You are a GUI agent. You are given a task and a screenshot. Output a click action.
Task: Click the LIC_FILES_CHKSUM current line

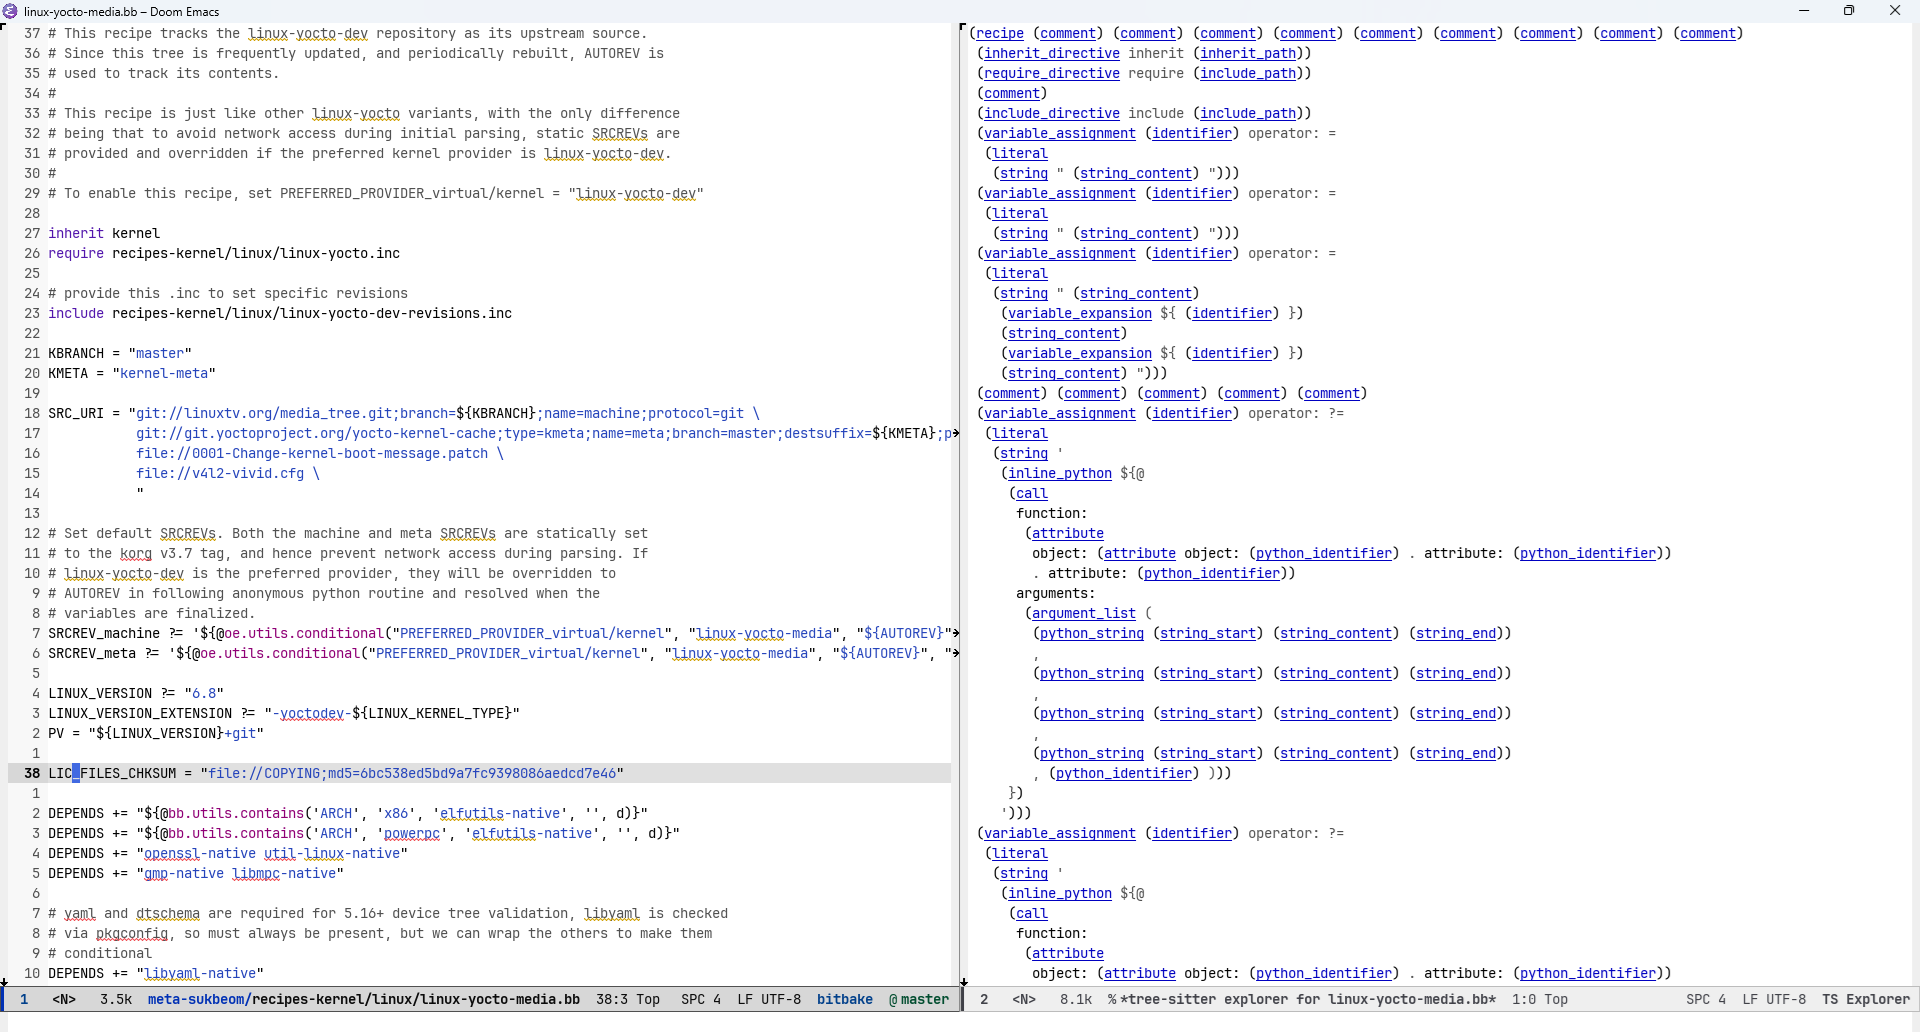pyautogui.click(x=336, y=773)
